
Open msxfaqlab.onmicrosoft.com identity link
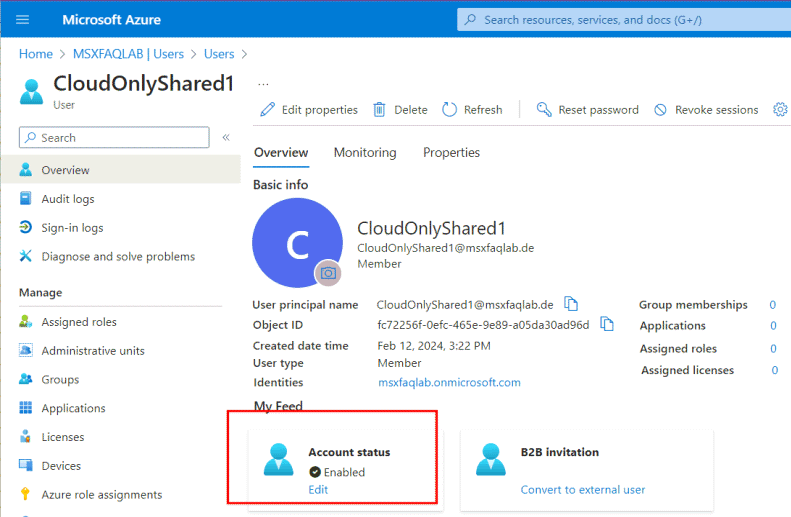(449, 382)
